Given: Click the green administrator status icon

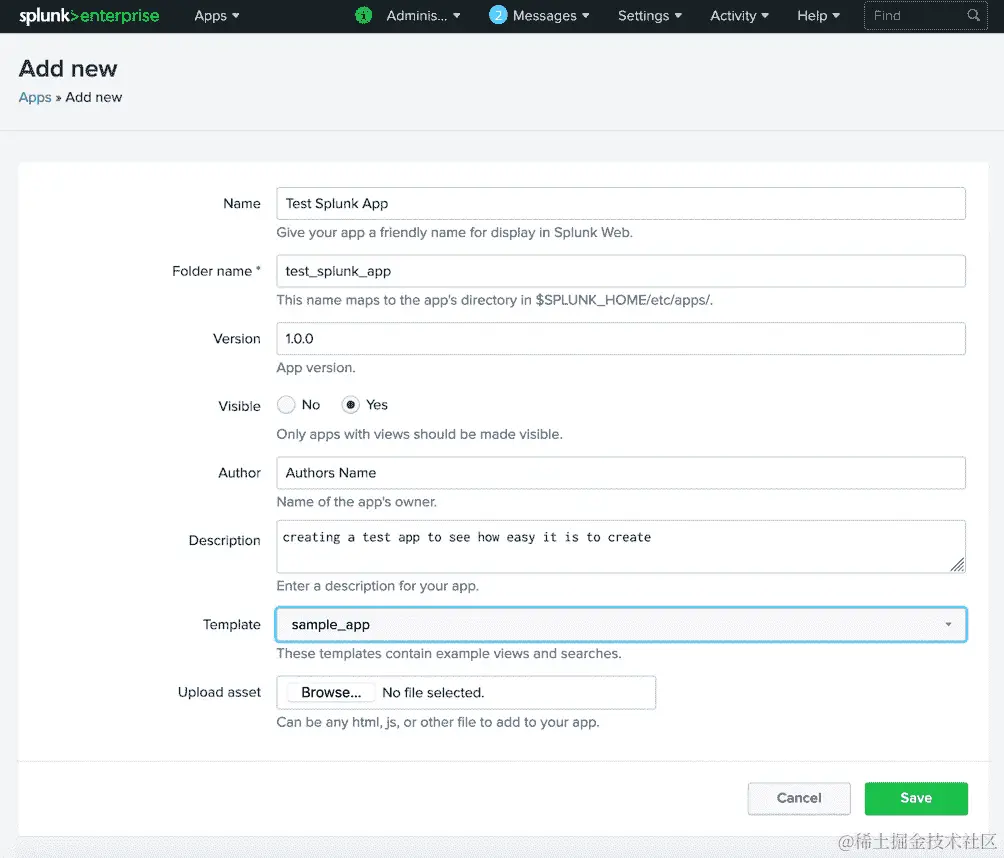Looking at the screenshot, I should 364,15.
